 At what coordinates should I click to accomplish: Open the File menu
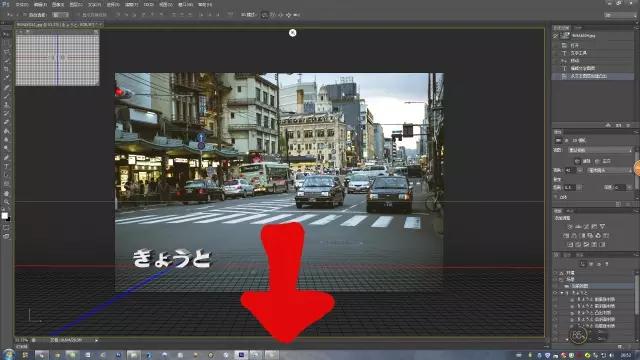pyautogui.click(x=22, y=4)
